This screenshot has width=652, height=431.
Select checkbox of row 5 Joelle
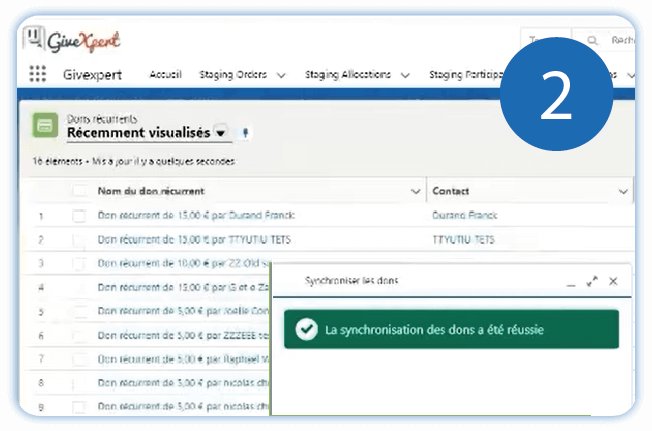coord(79,311)
